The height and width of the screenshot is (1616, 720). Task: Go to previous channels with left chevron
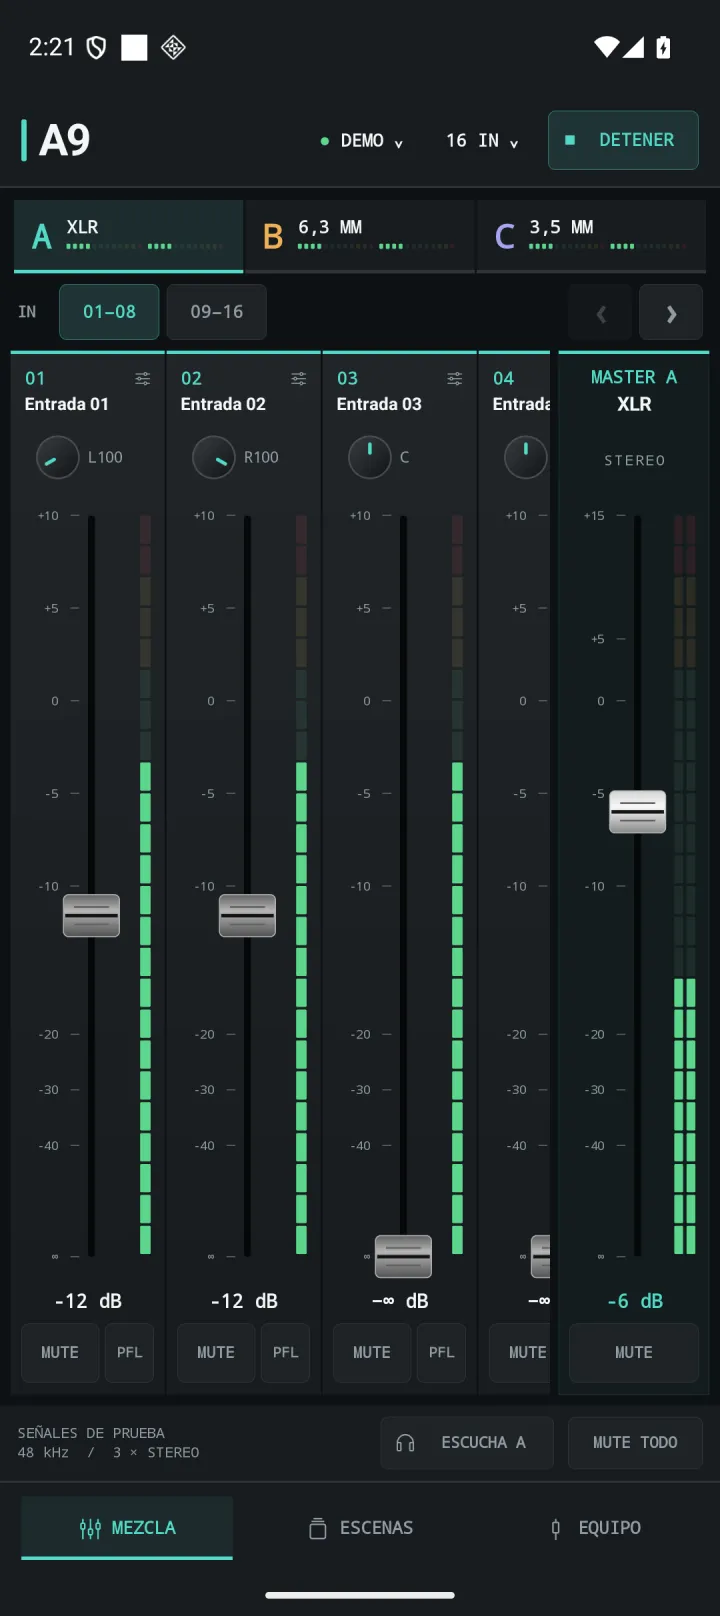(x=601, y=314)
